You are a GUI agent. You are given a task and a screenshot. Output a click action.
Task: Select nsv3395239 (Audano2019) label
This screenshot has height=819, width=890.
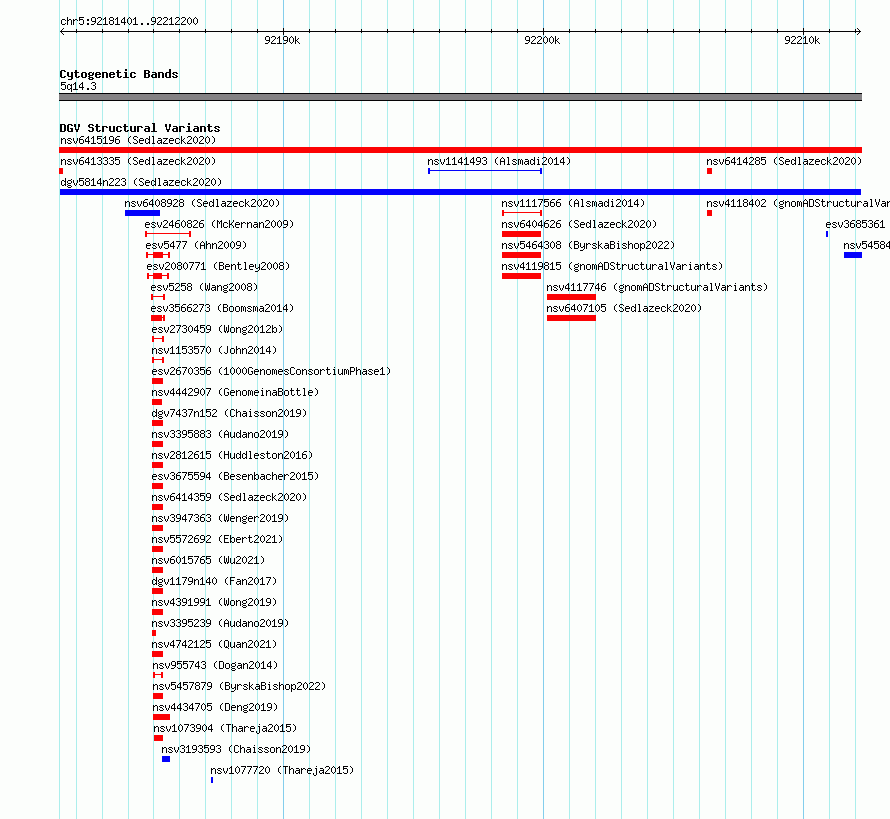pyautogui.click(x=220, y=623)
